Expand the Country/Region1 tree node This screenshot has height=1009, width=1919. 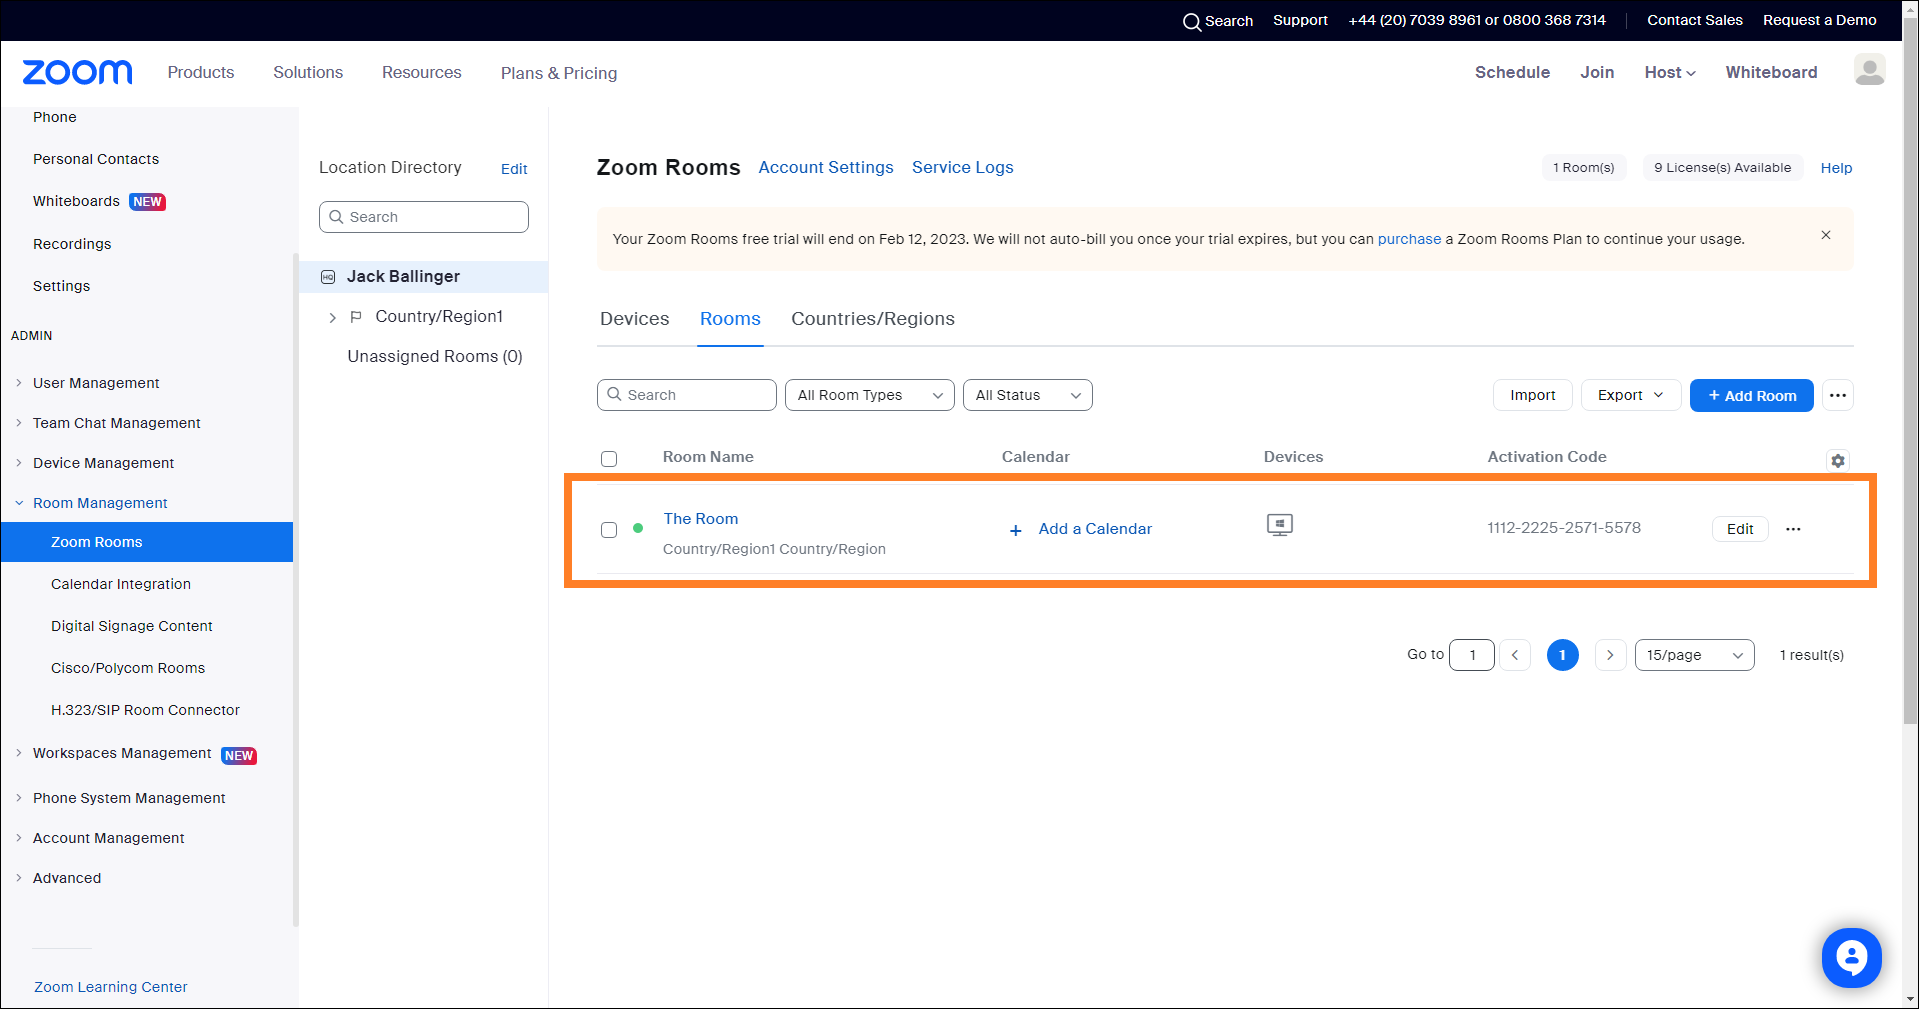point(333,317)
